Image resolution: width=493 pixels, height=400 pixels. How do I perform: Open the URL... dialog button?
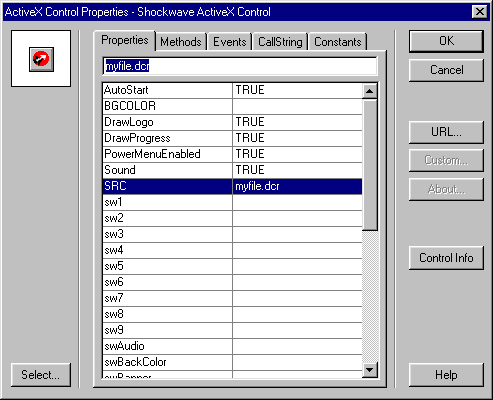click(446, 132)
